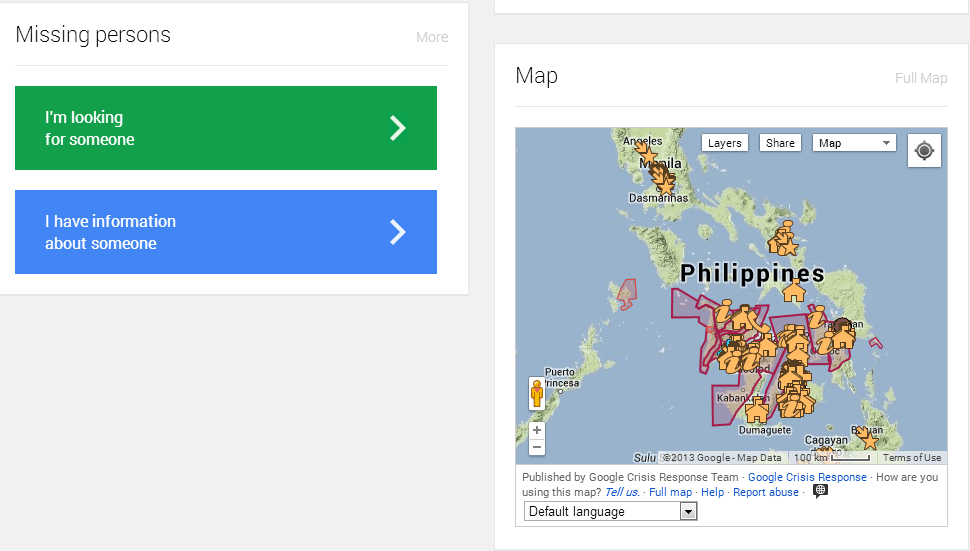Click the globe speech-bubble icon below map
970x551 pixels.
820,492
